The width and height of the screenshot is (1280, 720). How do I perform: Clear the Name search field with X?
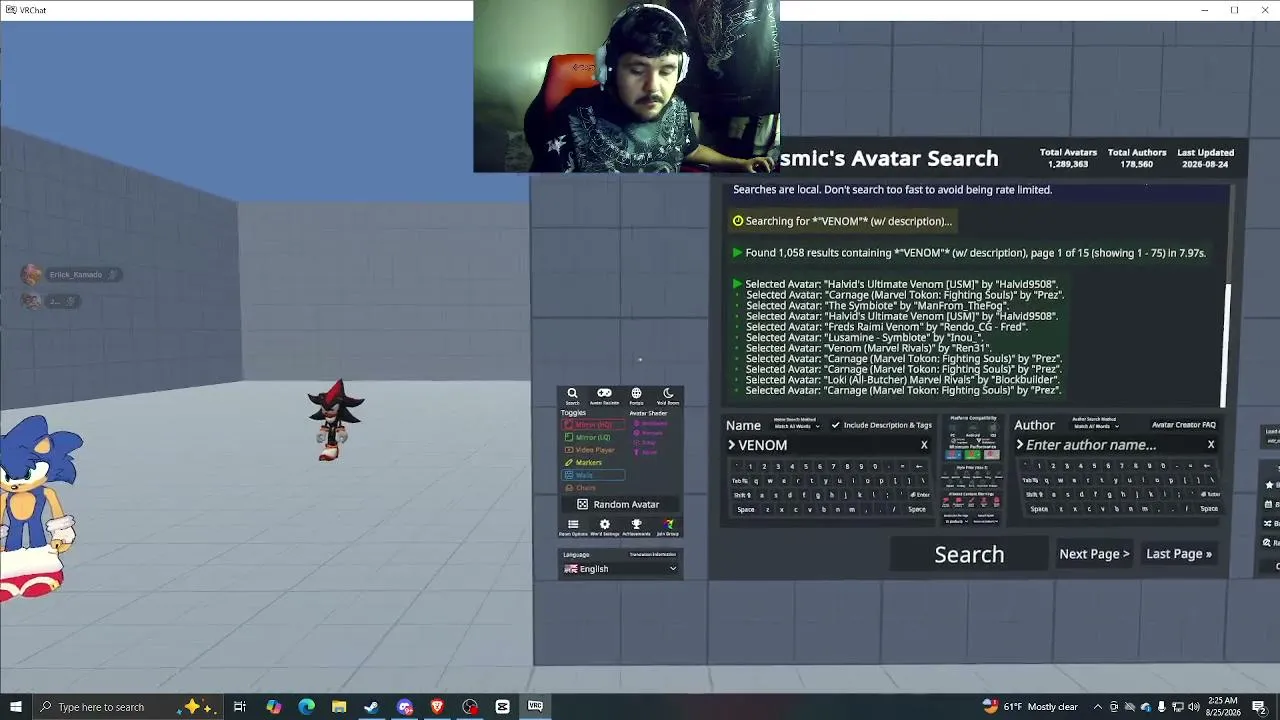pyautogui.click(x=924, y=445)
